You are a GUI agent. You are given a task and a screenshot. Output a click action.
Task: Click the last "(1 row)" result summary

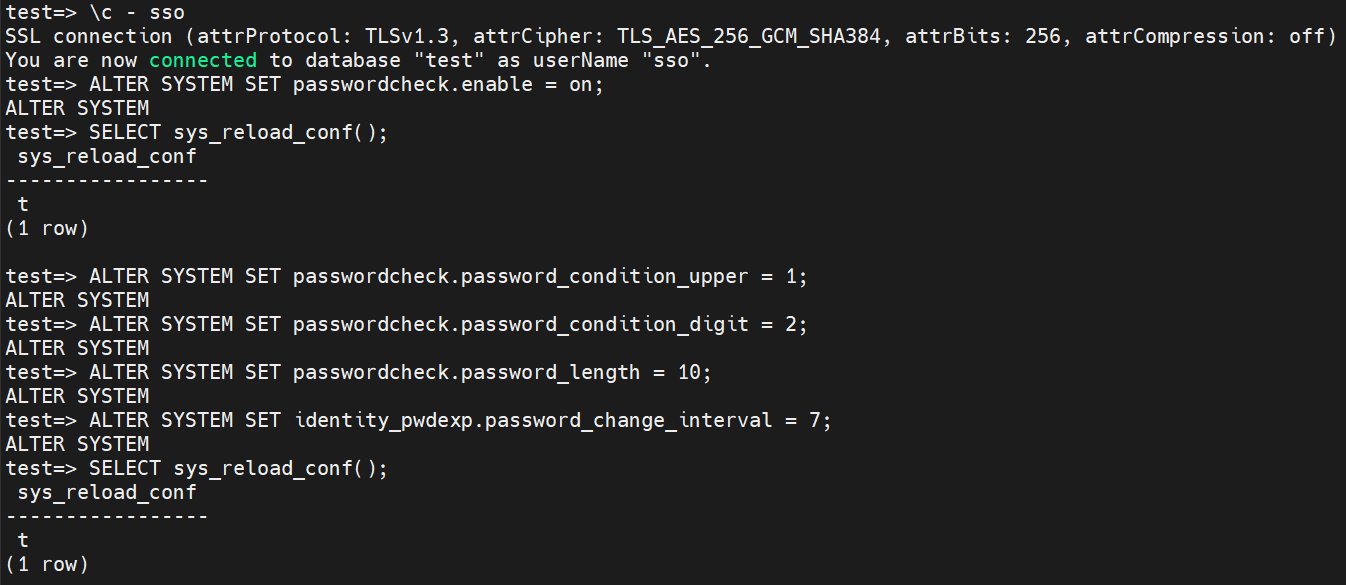tap(47, 565)
